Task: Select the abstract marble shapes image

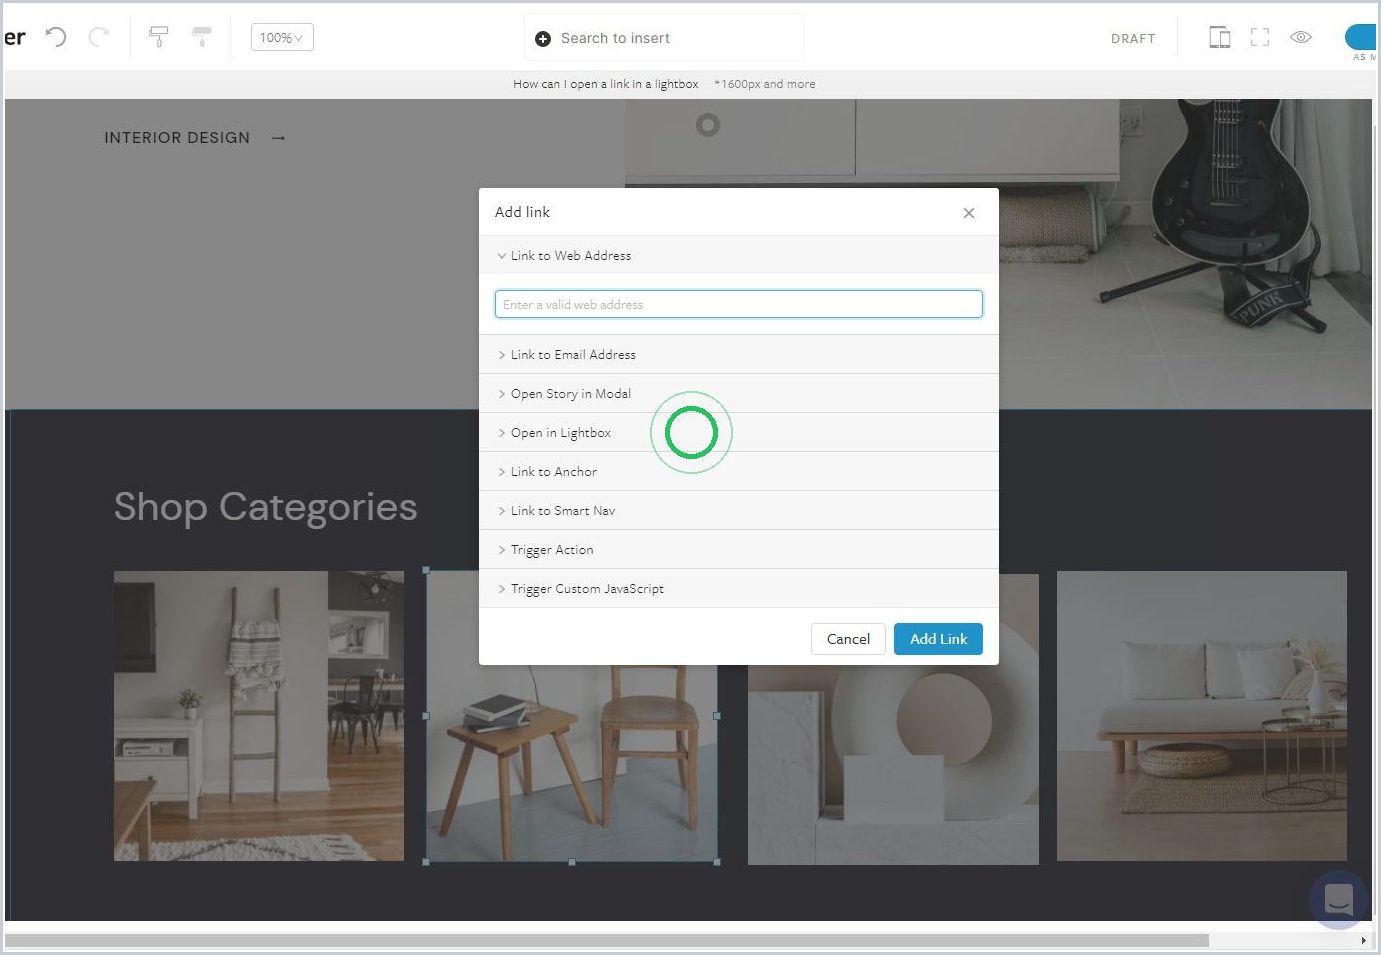Action: (x=893, y=762)
